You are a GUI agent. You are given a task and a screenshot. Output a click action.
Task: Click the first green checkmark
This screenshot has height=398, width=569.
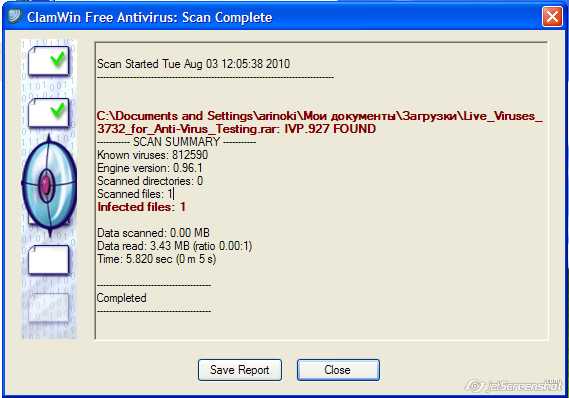tap(58, 58)
